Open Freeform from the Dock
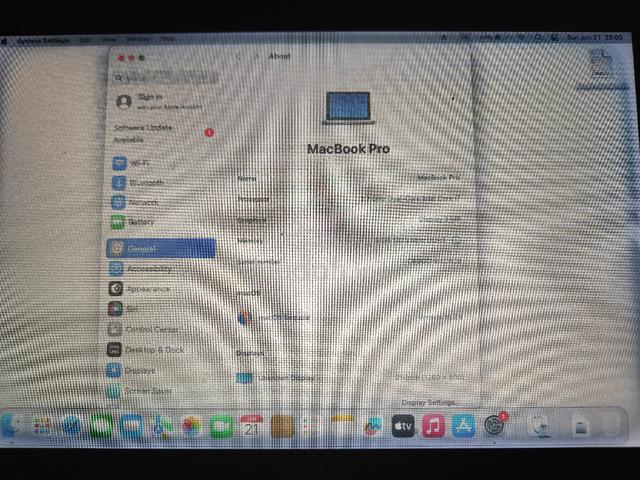Viewport: 640px width, 480px height. (373, 427)
